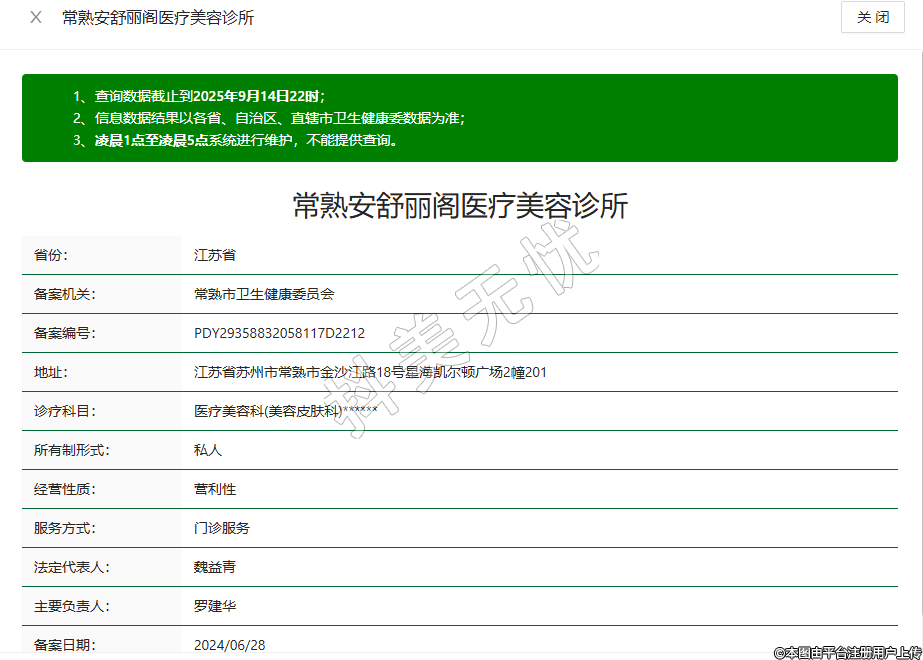Click the 备案编号 label
Image resolution: width=923 pixels, height=660 pixels.
point(65,333)
